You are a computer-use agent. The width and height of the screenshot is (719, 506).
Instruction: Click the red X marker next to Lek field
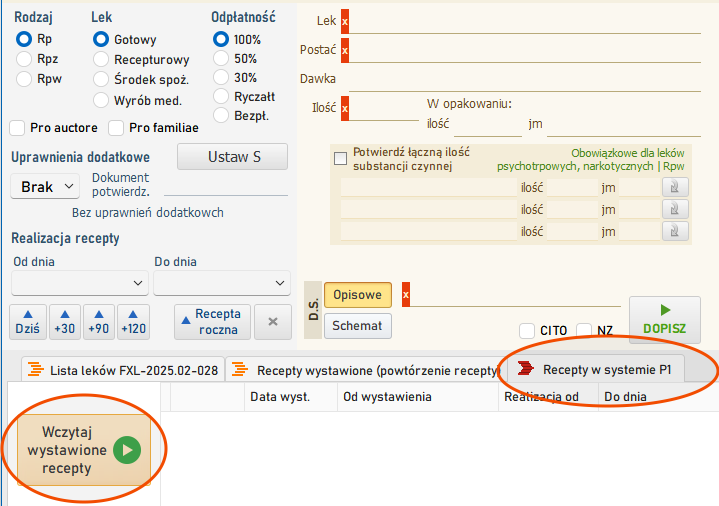pyautogui.click(x=345, y=21)
